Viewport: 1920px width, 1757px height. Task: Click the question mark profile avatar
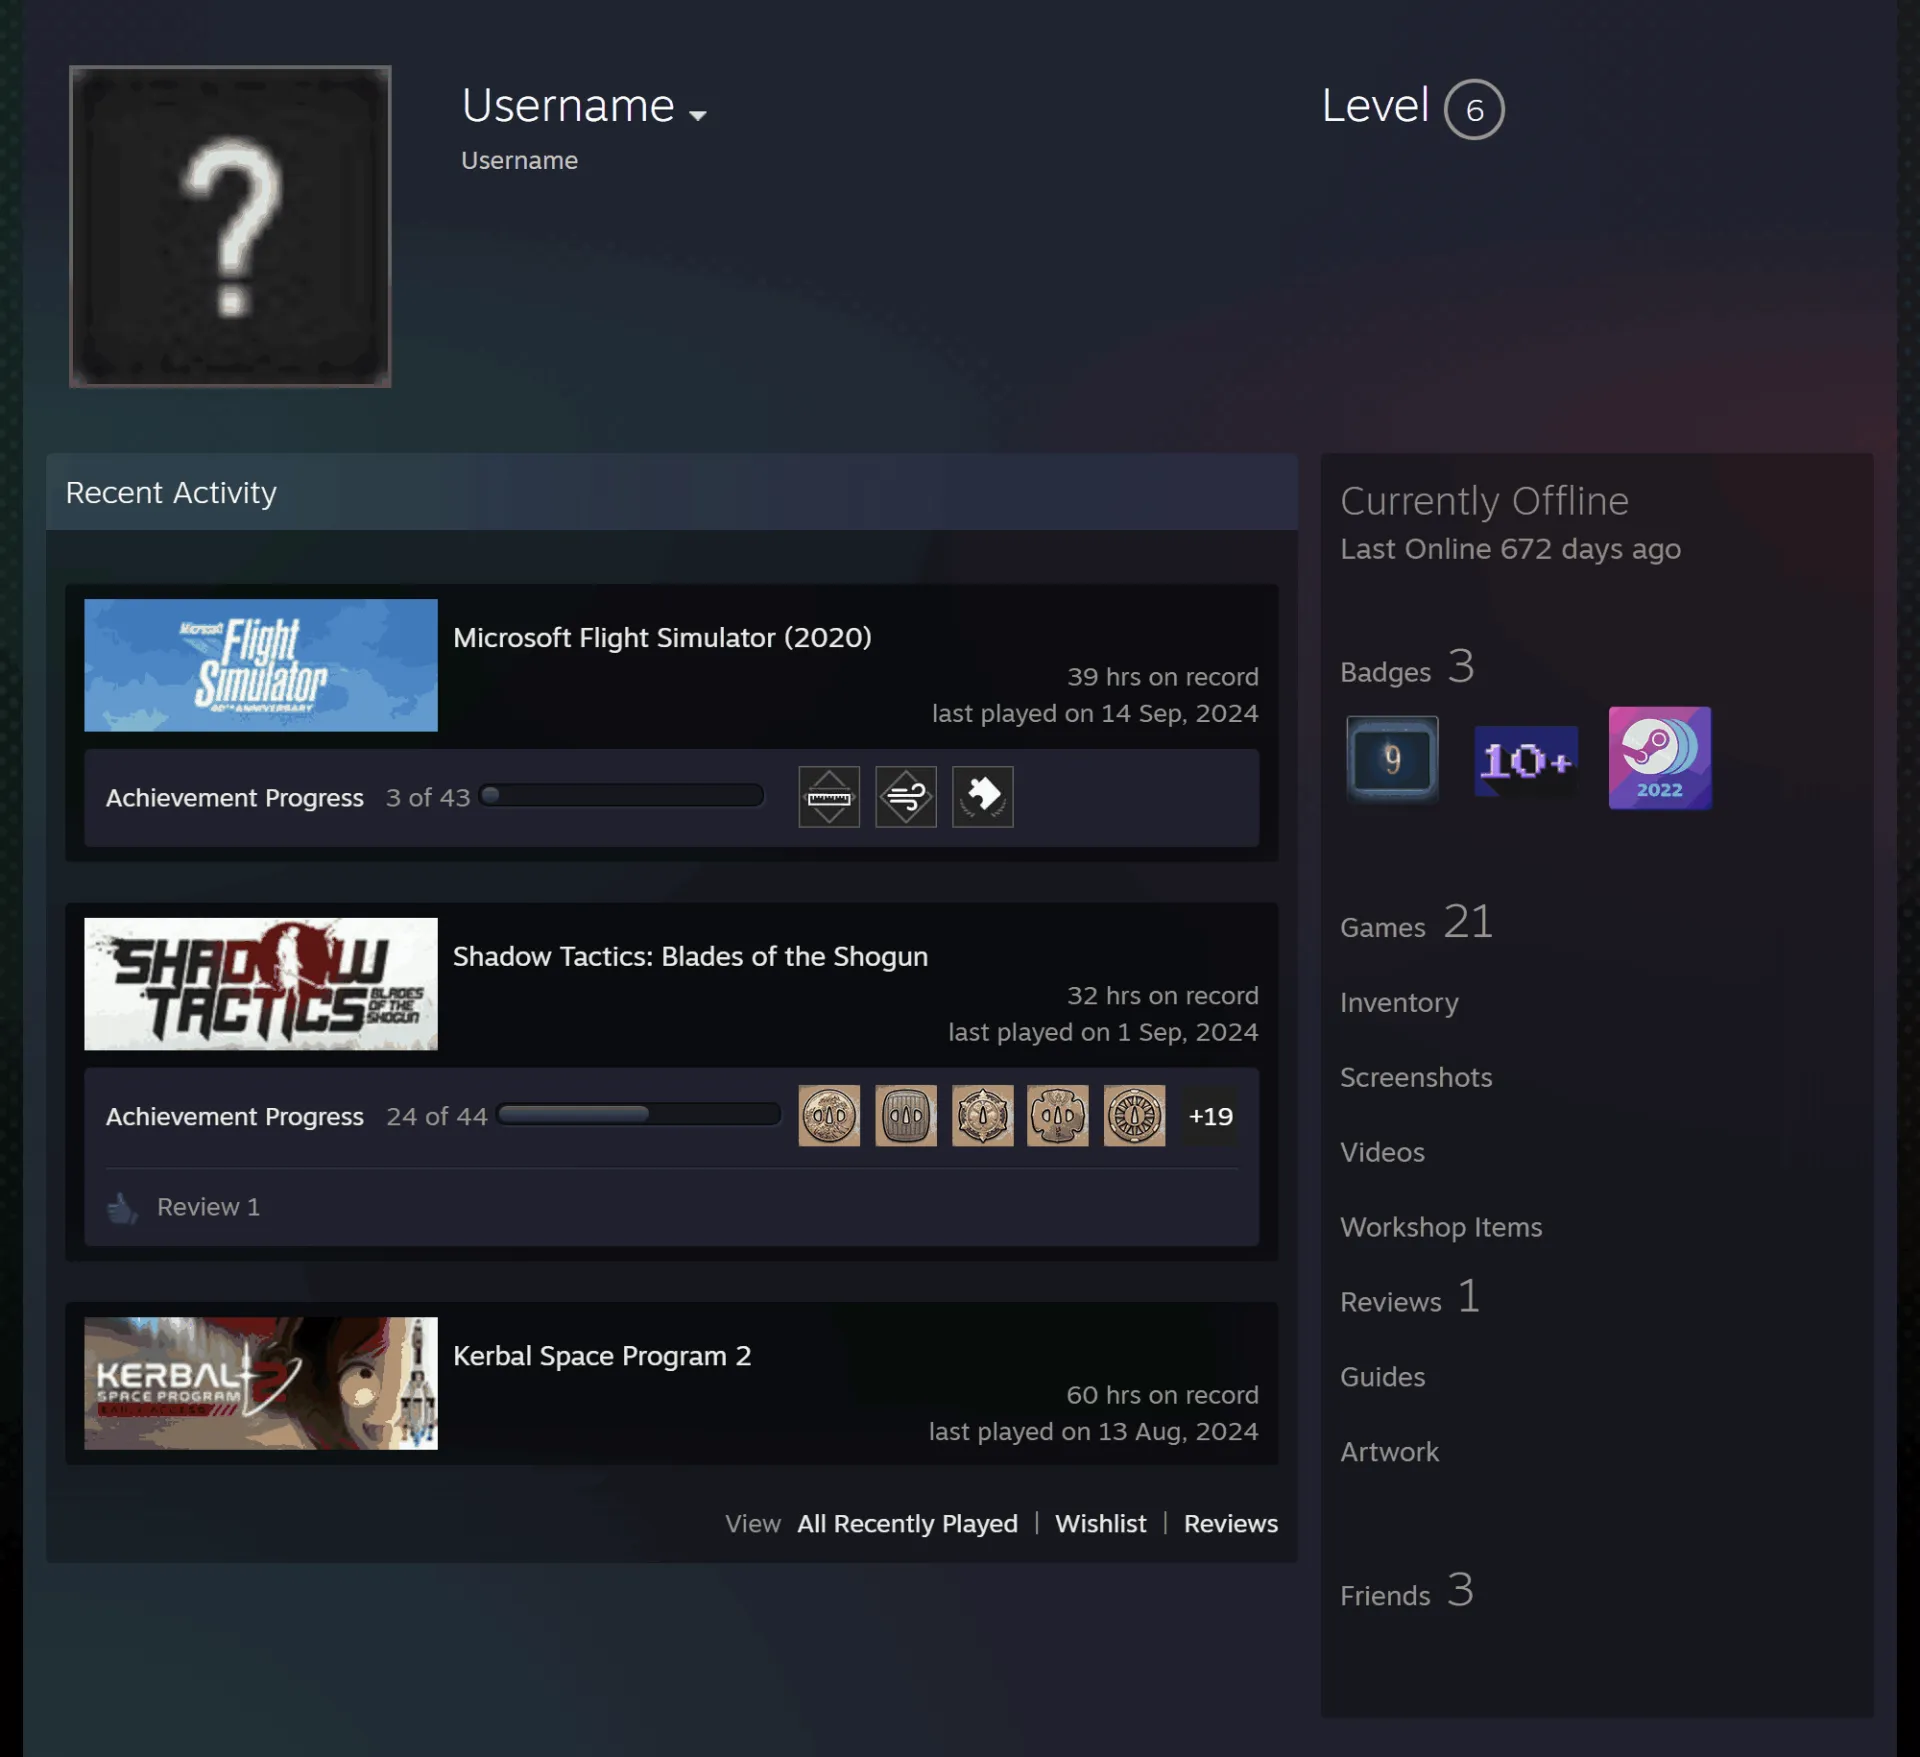coord(230,226)
